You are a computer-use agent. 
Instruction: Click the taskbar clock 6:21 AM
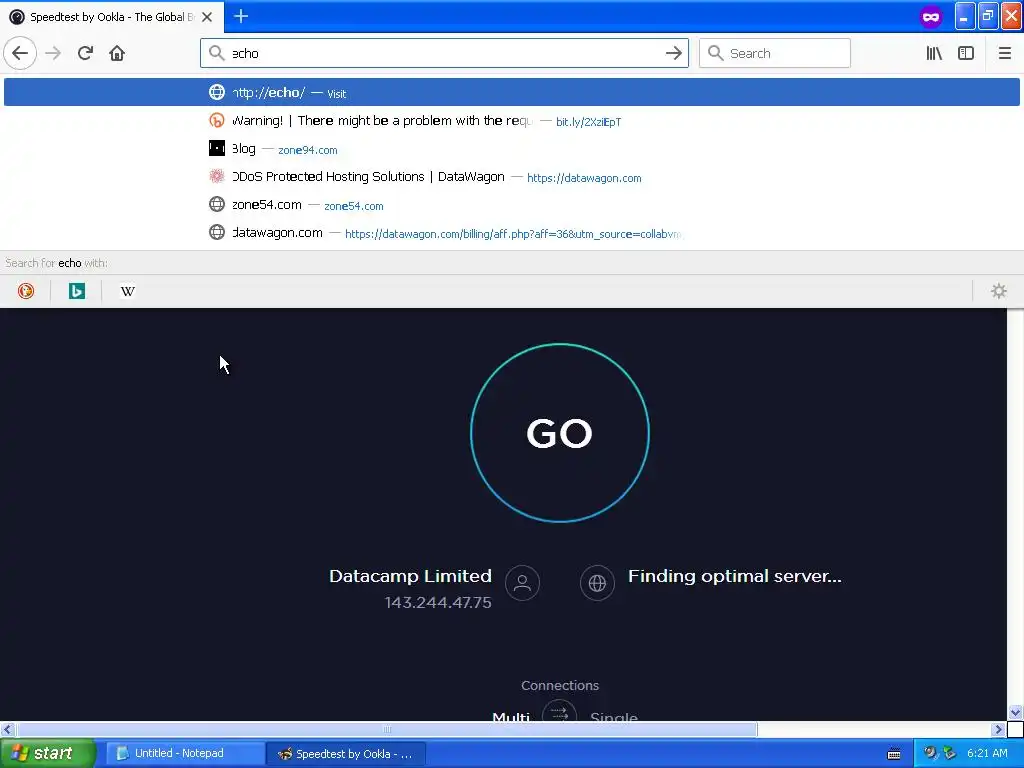pos(987,753)
